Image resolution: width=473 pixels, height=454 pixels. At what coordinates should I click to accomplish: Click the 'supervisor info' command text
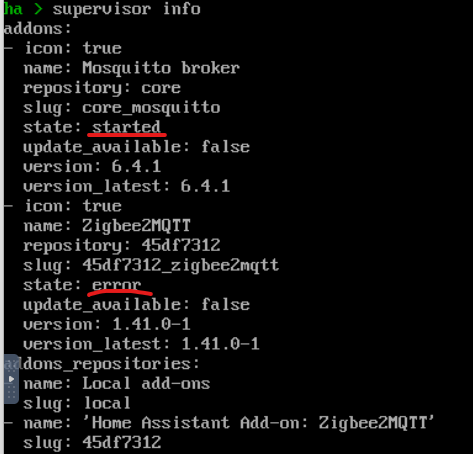pyautogui.click(x=126, y=9)
